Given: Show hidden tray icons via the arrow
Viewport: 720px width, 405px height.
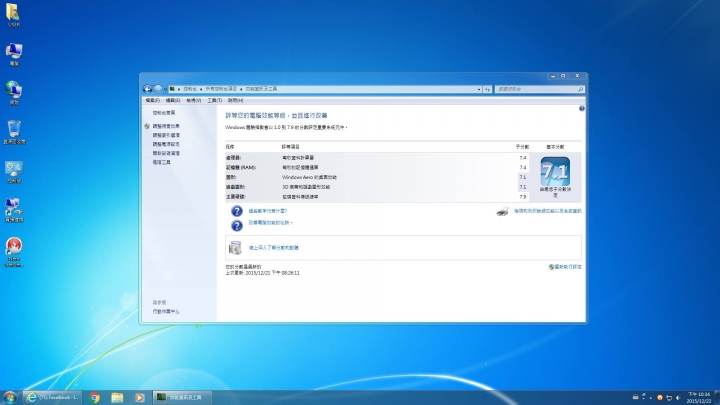Looking at the screenshot, I should [x=650, y=398].
